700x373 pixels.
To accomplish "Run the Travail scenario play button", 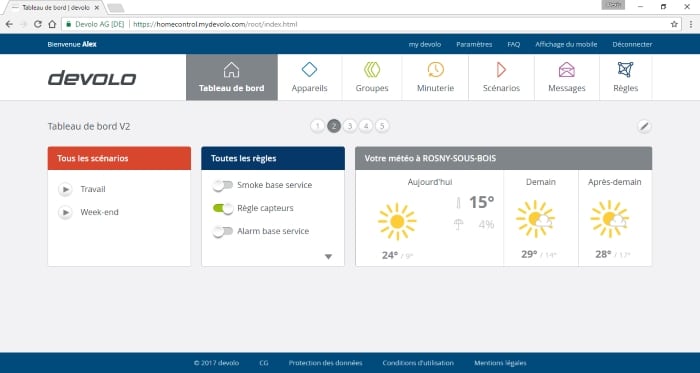I will [65, 190].
